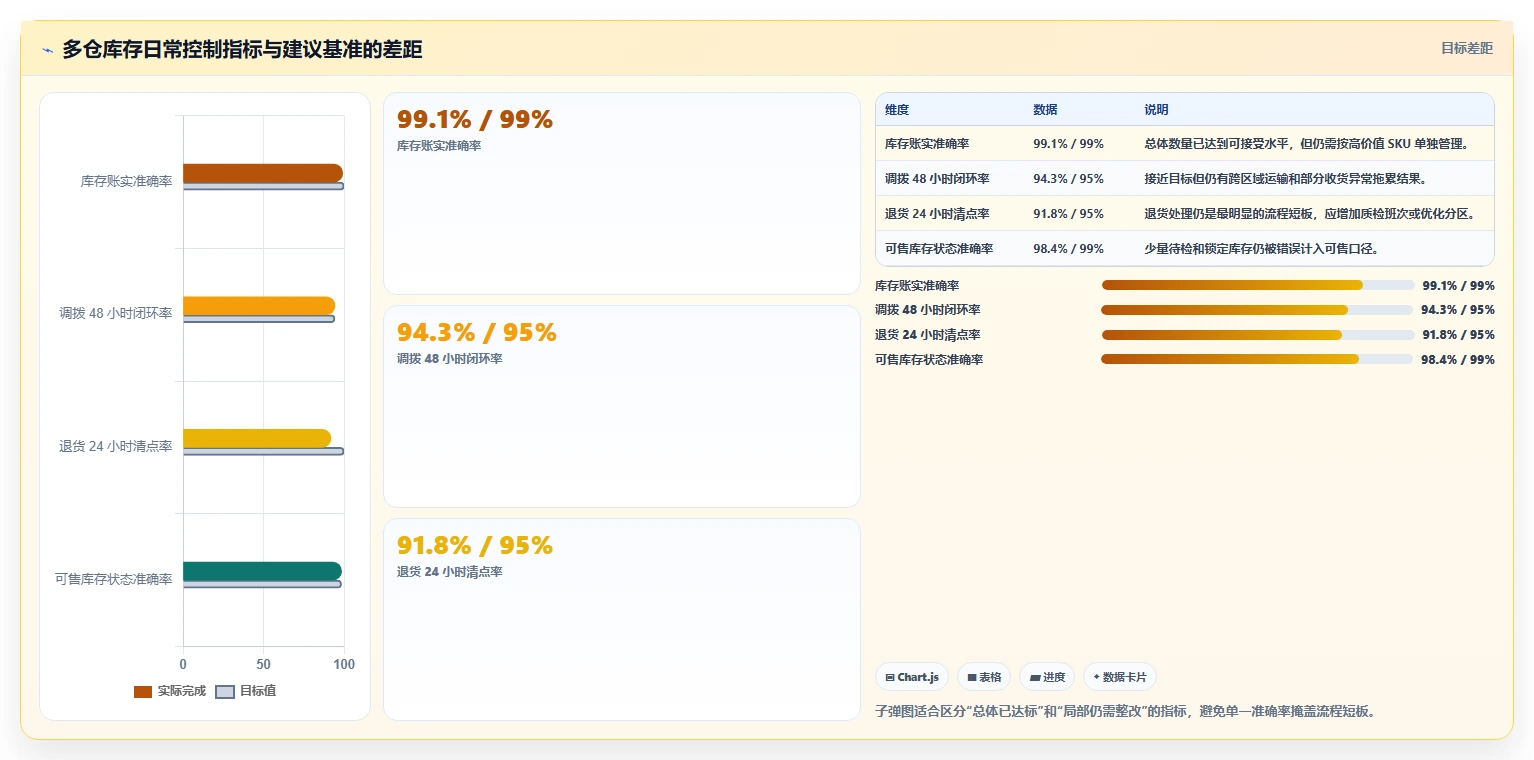Viewport: 1534px width, 760px height.
Task: Click the 可售库存状态准确率 teal chart bar
Action: pos(262,571)
